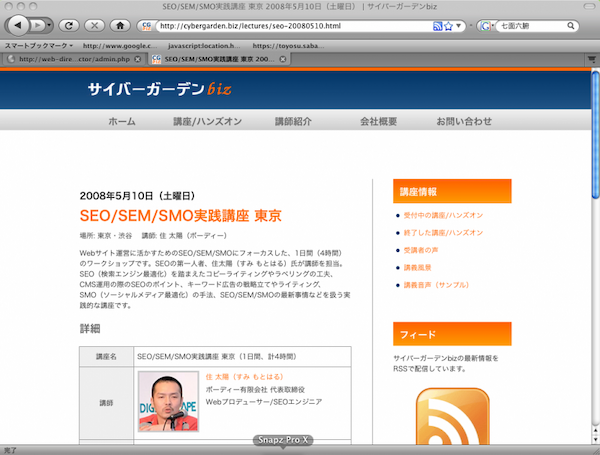Open the 受講者の声 sidebar link
Viewport: 600px width, 455px height.
421,250
